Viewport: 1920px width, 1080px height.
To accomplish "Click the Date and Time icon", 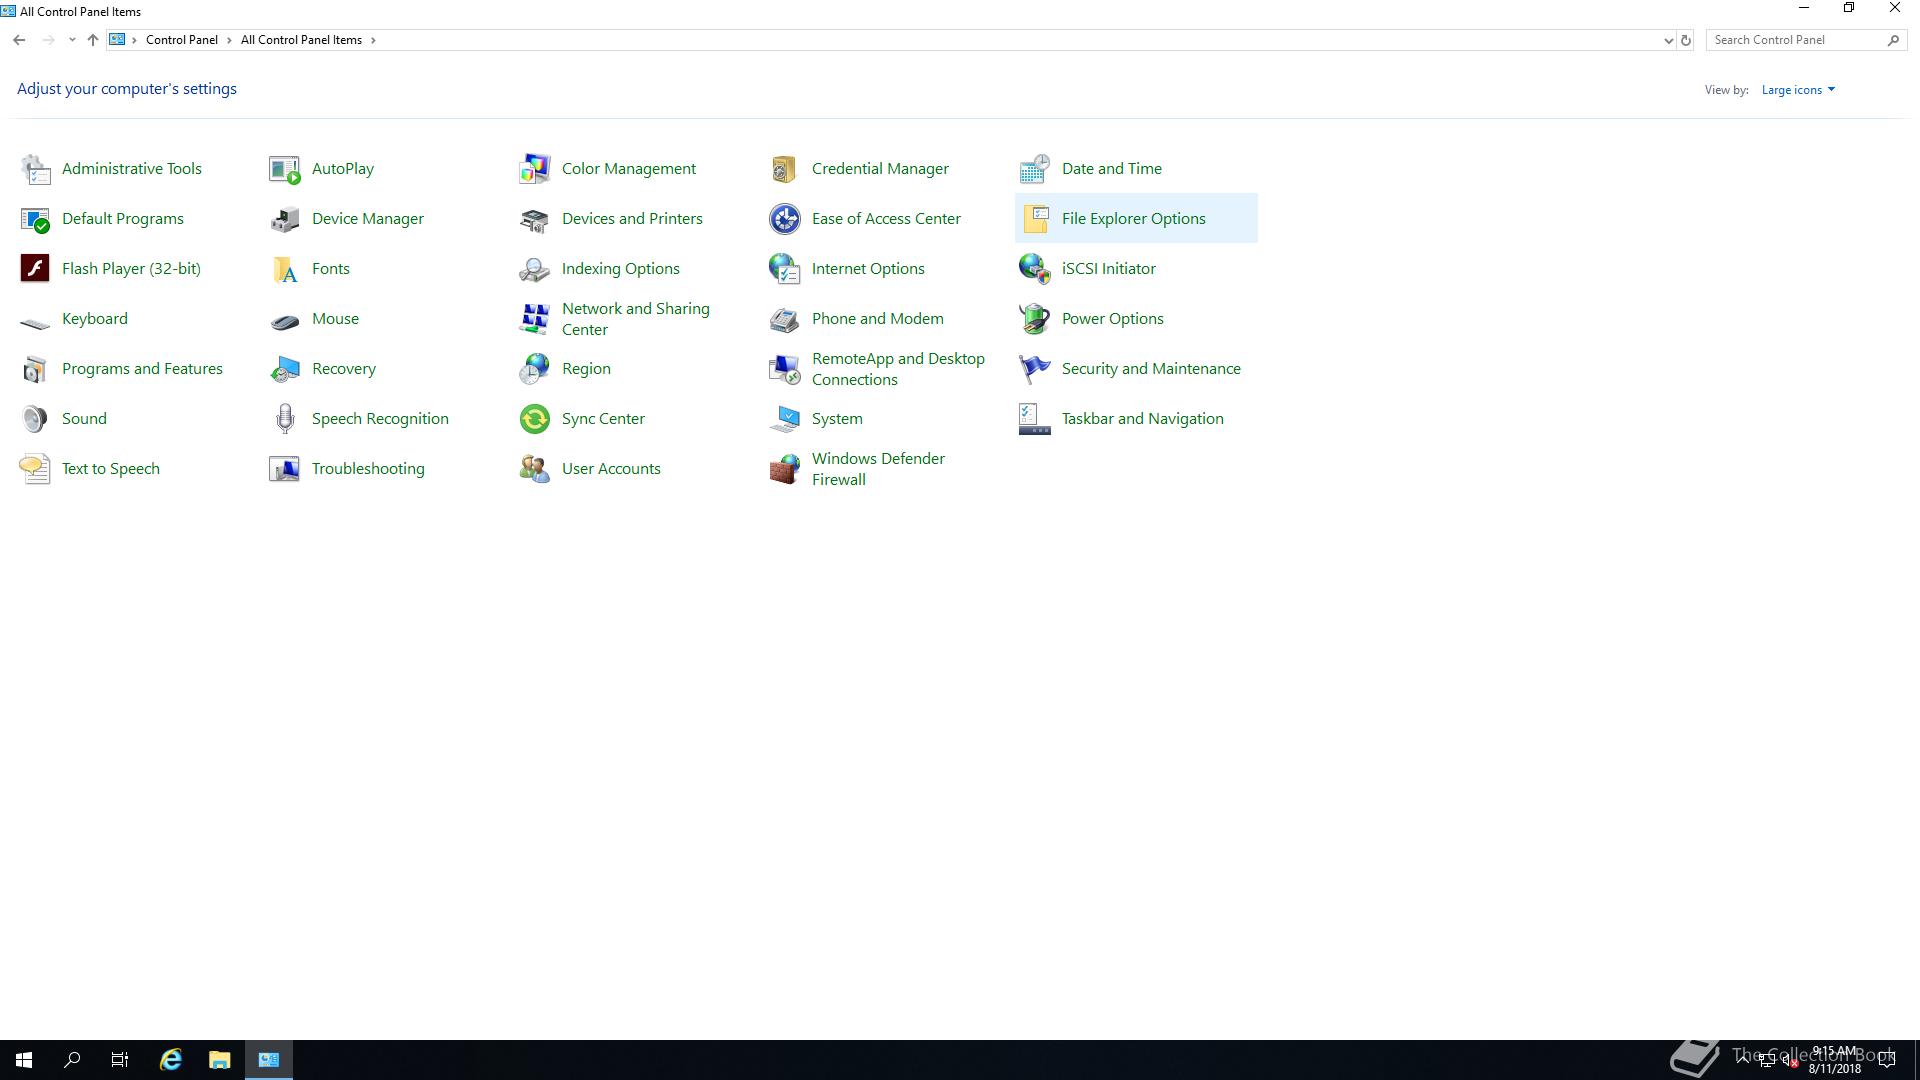I will (1035, 169).
